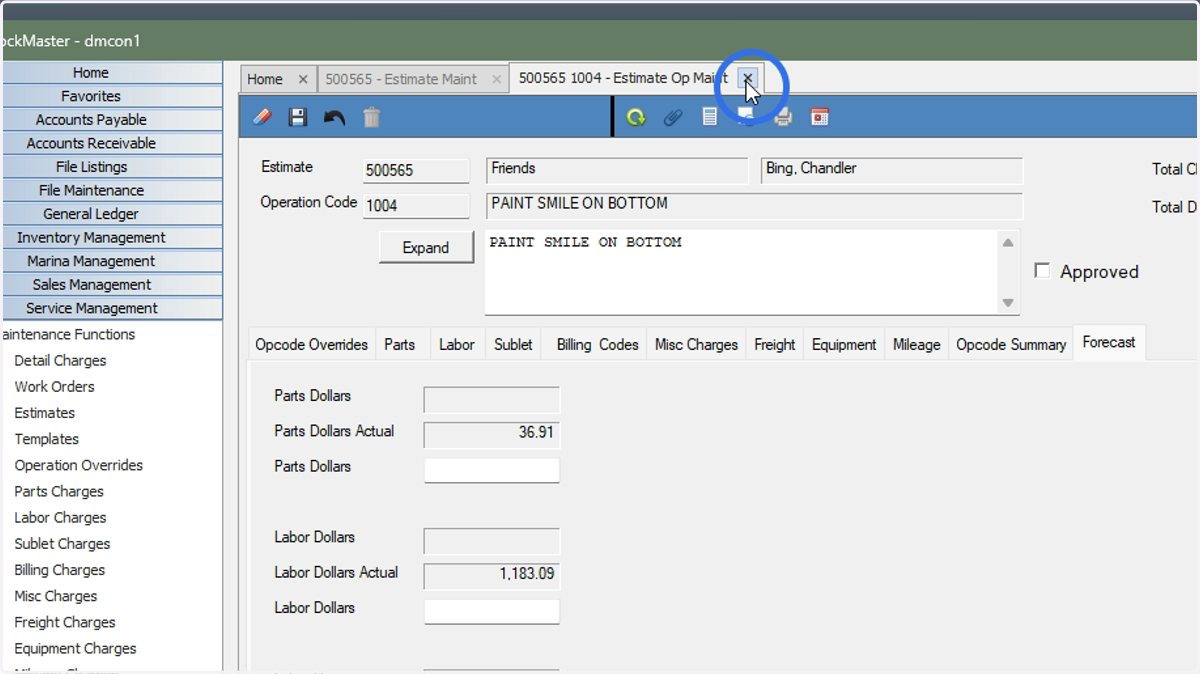This screenshot has height=674, width=1200.
Task: Select Parts Charges in function list
Action: tap(59, 491)
